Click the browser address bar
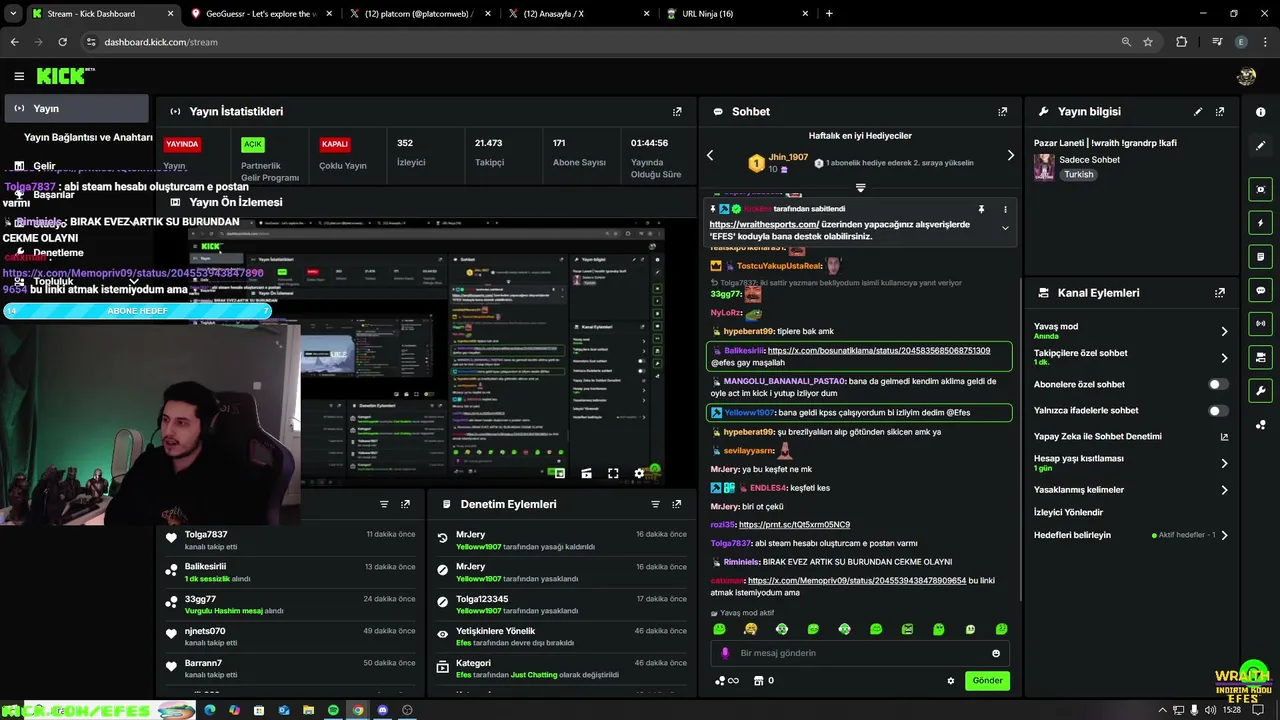 tap(600, 42)
